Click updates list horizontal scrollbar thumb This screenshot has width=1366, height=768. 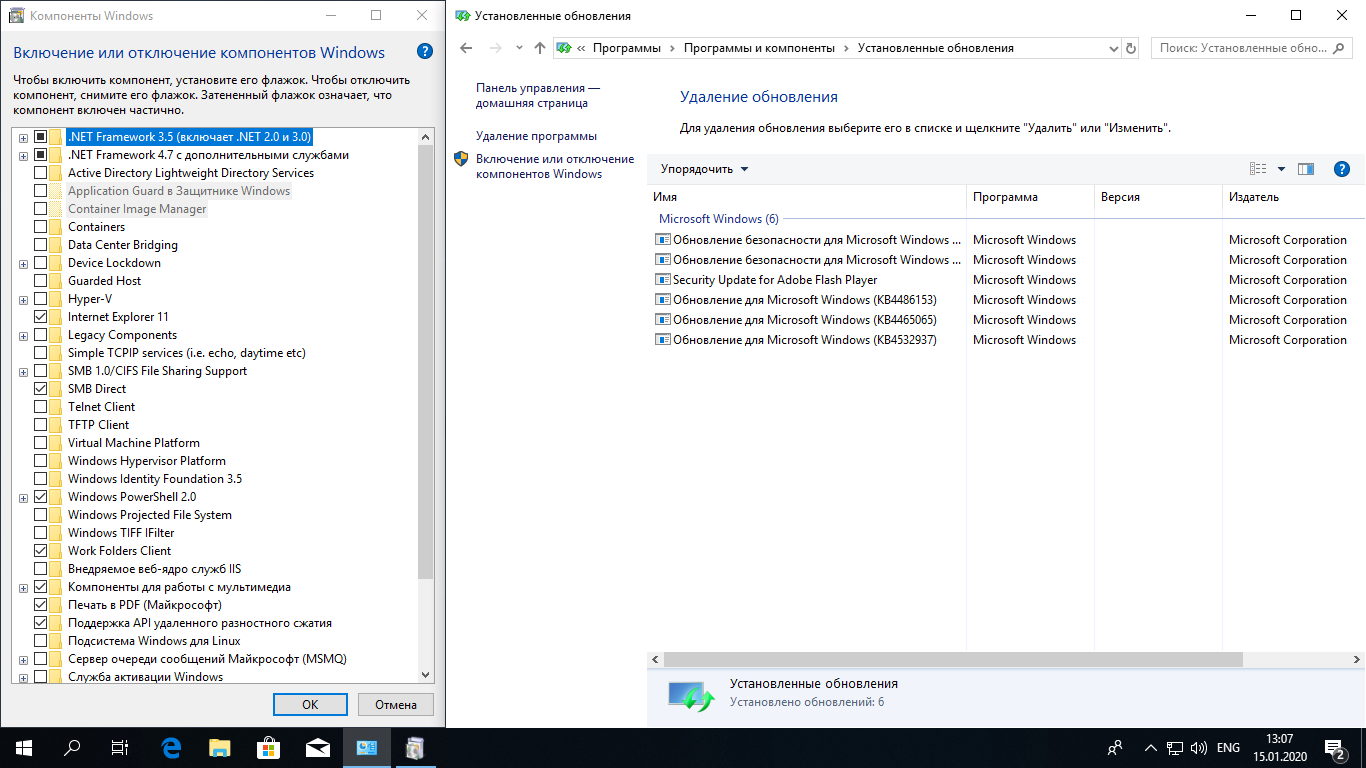952,660
